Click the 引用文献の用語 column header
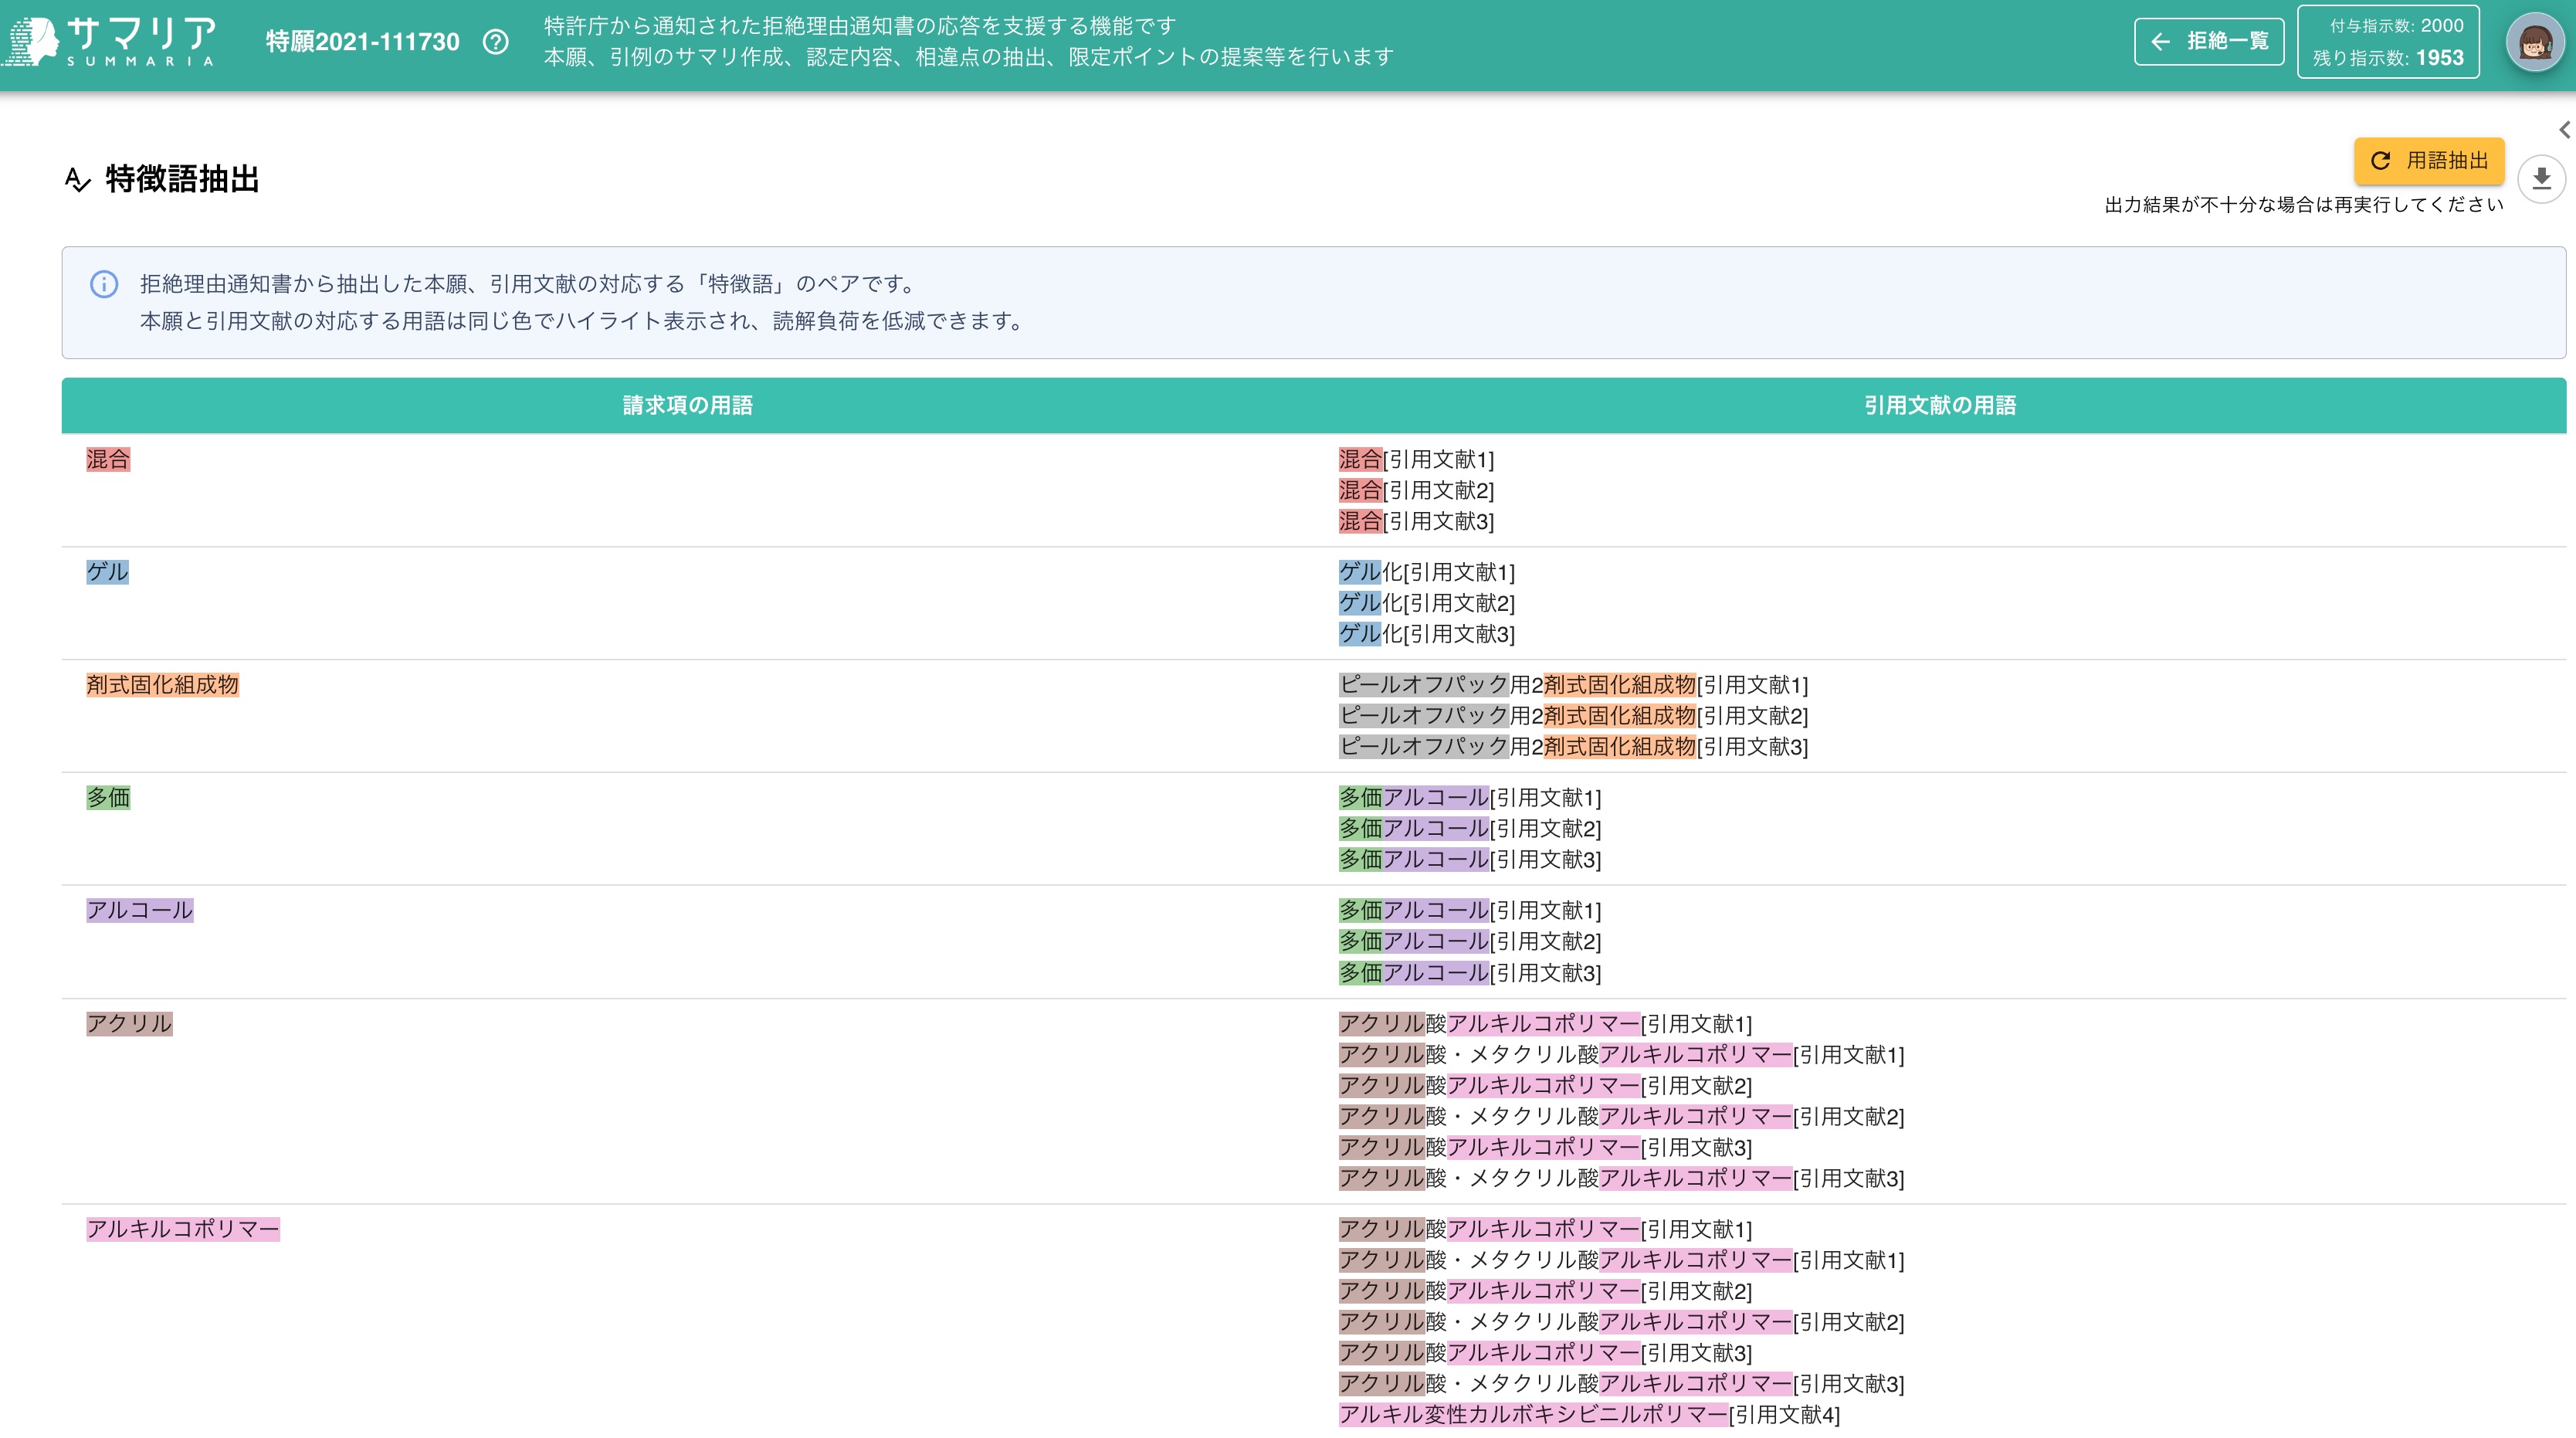This screenshot has width=2576, height=1438. (x=1939, y=405)
